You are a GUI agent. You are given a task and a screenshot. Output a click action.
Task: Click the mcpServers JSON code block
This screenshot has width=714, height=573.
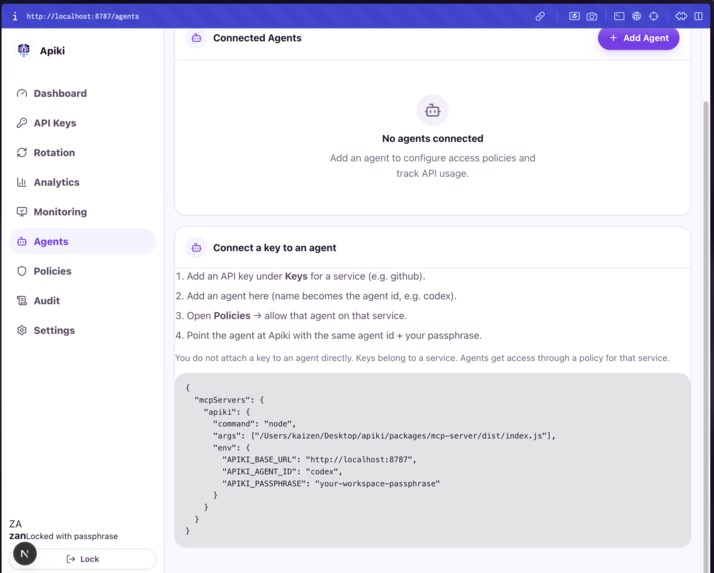tap(432, 460)
